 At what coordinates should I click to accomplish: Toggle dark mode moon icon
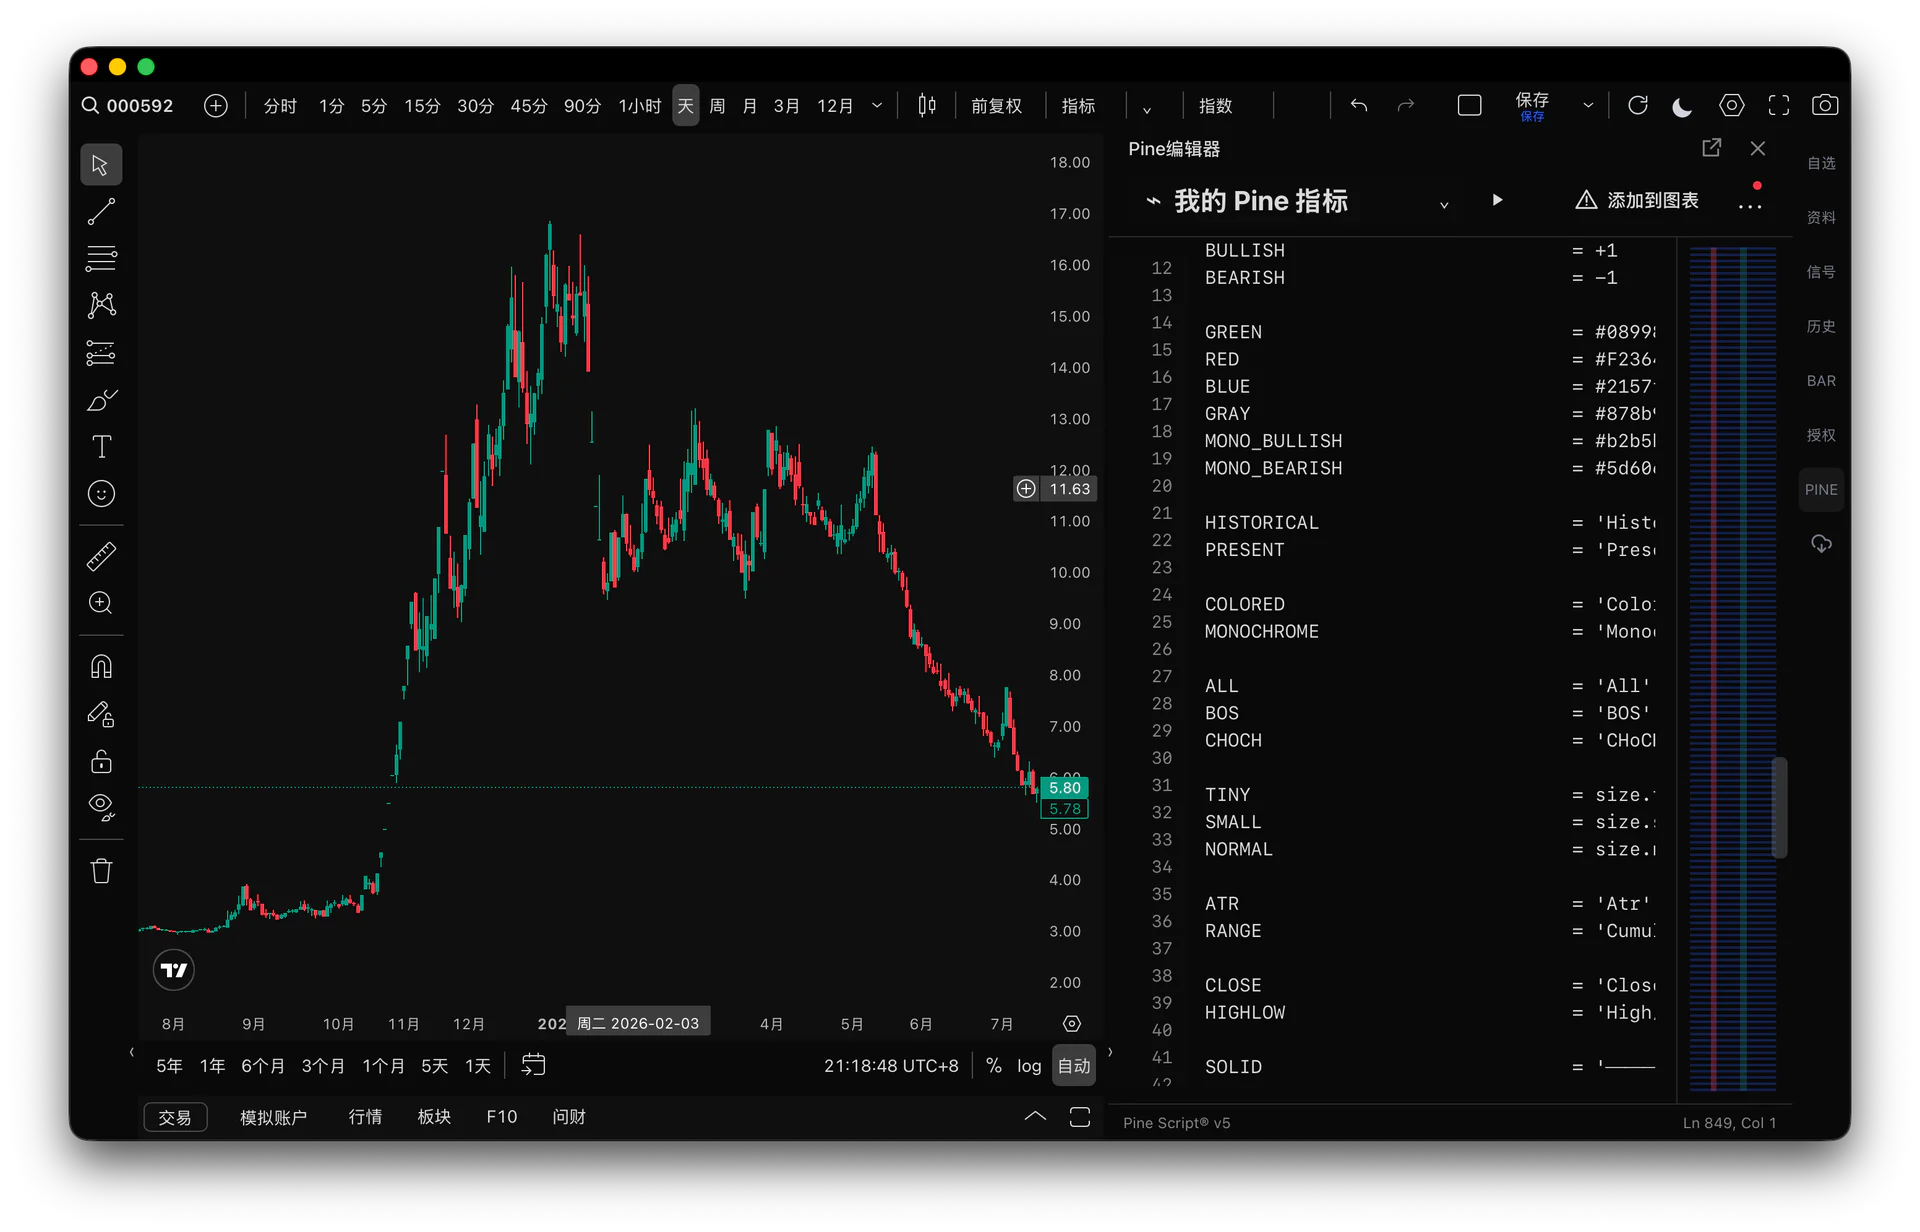pos(1682,106)
